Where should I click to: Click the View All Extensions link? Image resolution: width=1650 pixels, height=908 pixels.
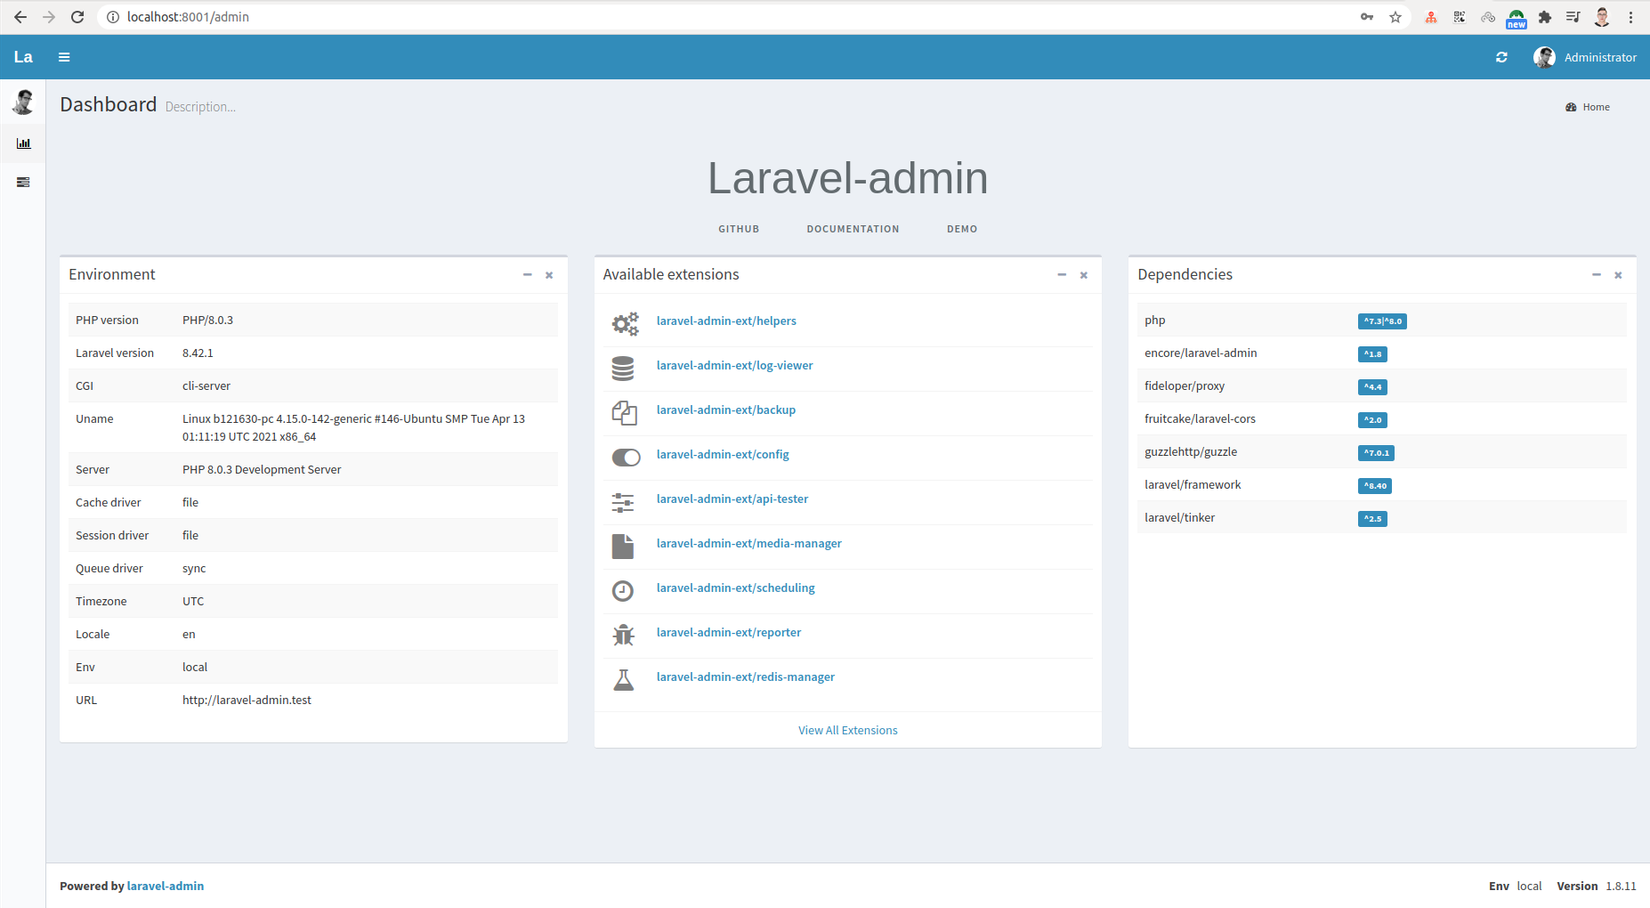click(847, 730)
